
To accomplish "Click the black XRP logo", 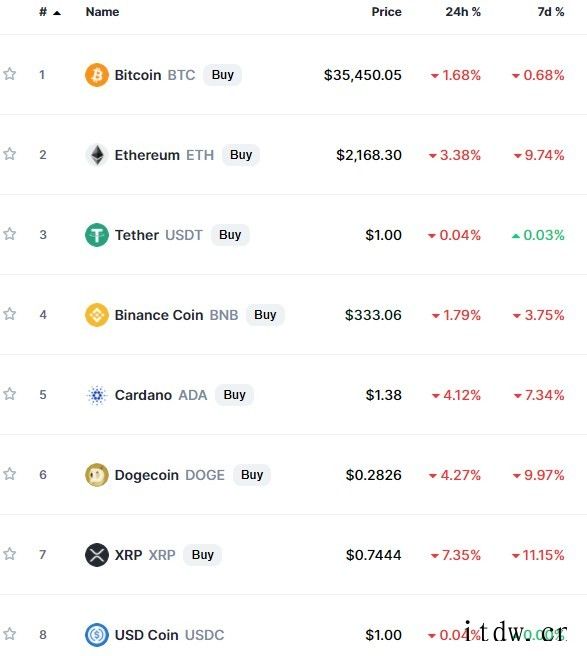I will click(97, 555).
